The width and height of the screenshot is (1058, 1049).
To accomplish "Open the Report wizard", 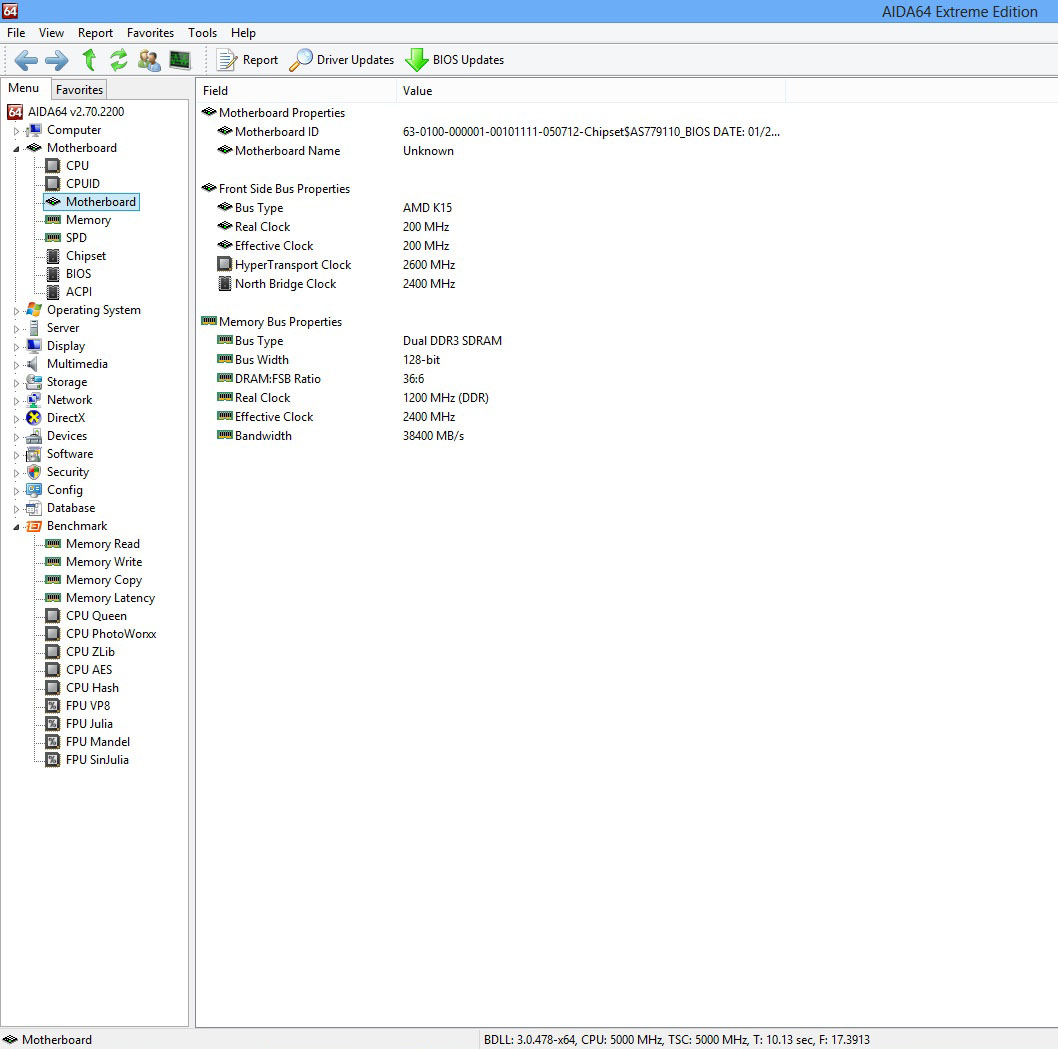I will tap(247, 60).
